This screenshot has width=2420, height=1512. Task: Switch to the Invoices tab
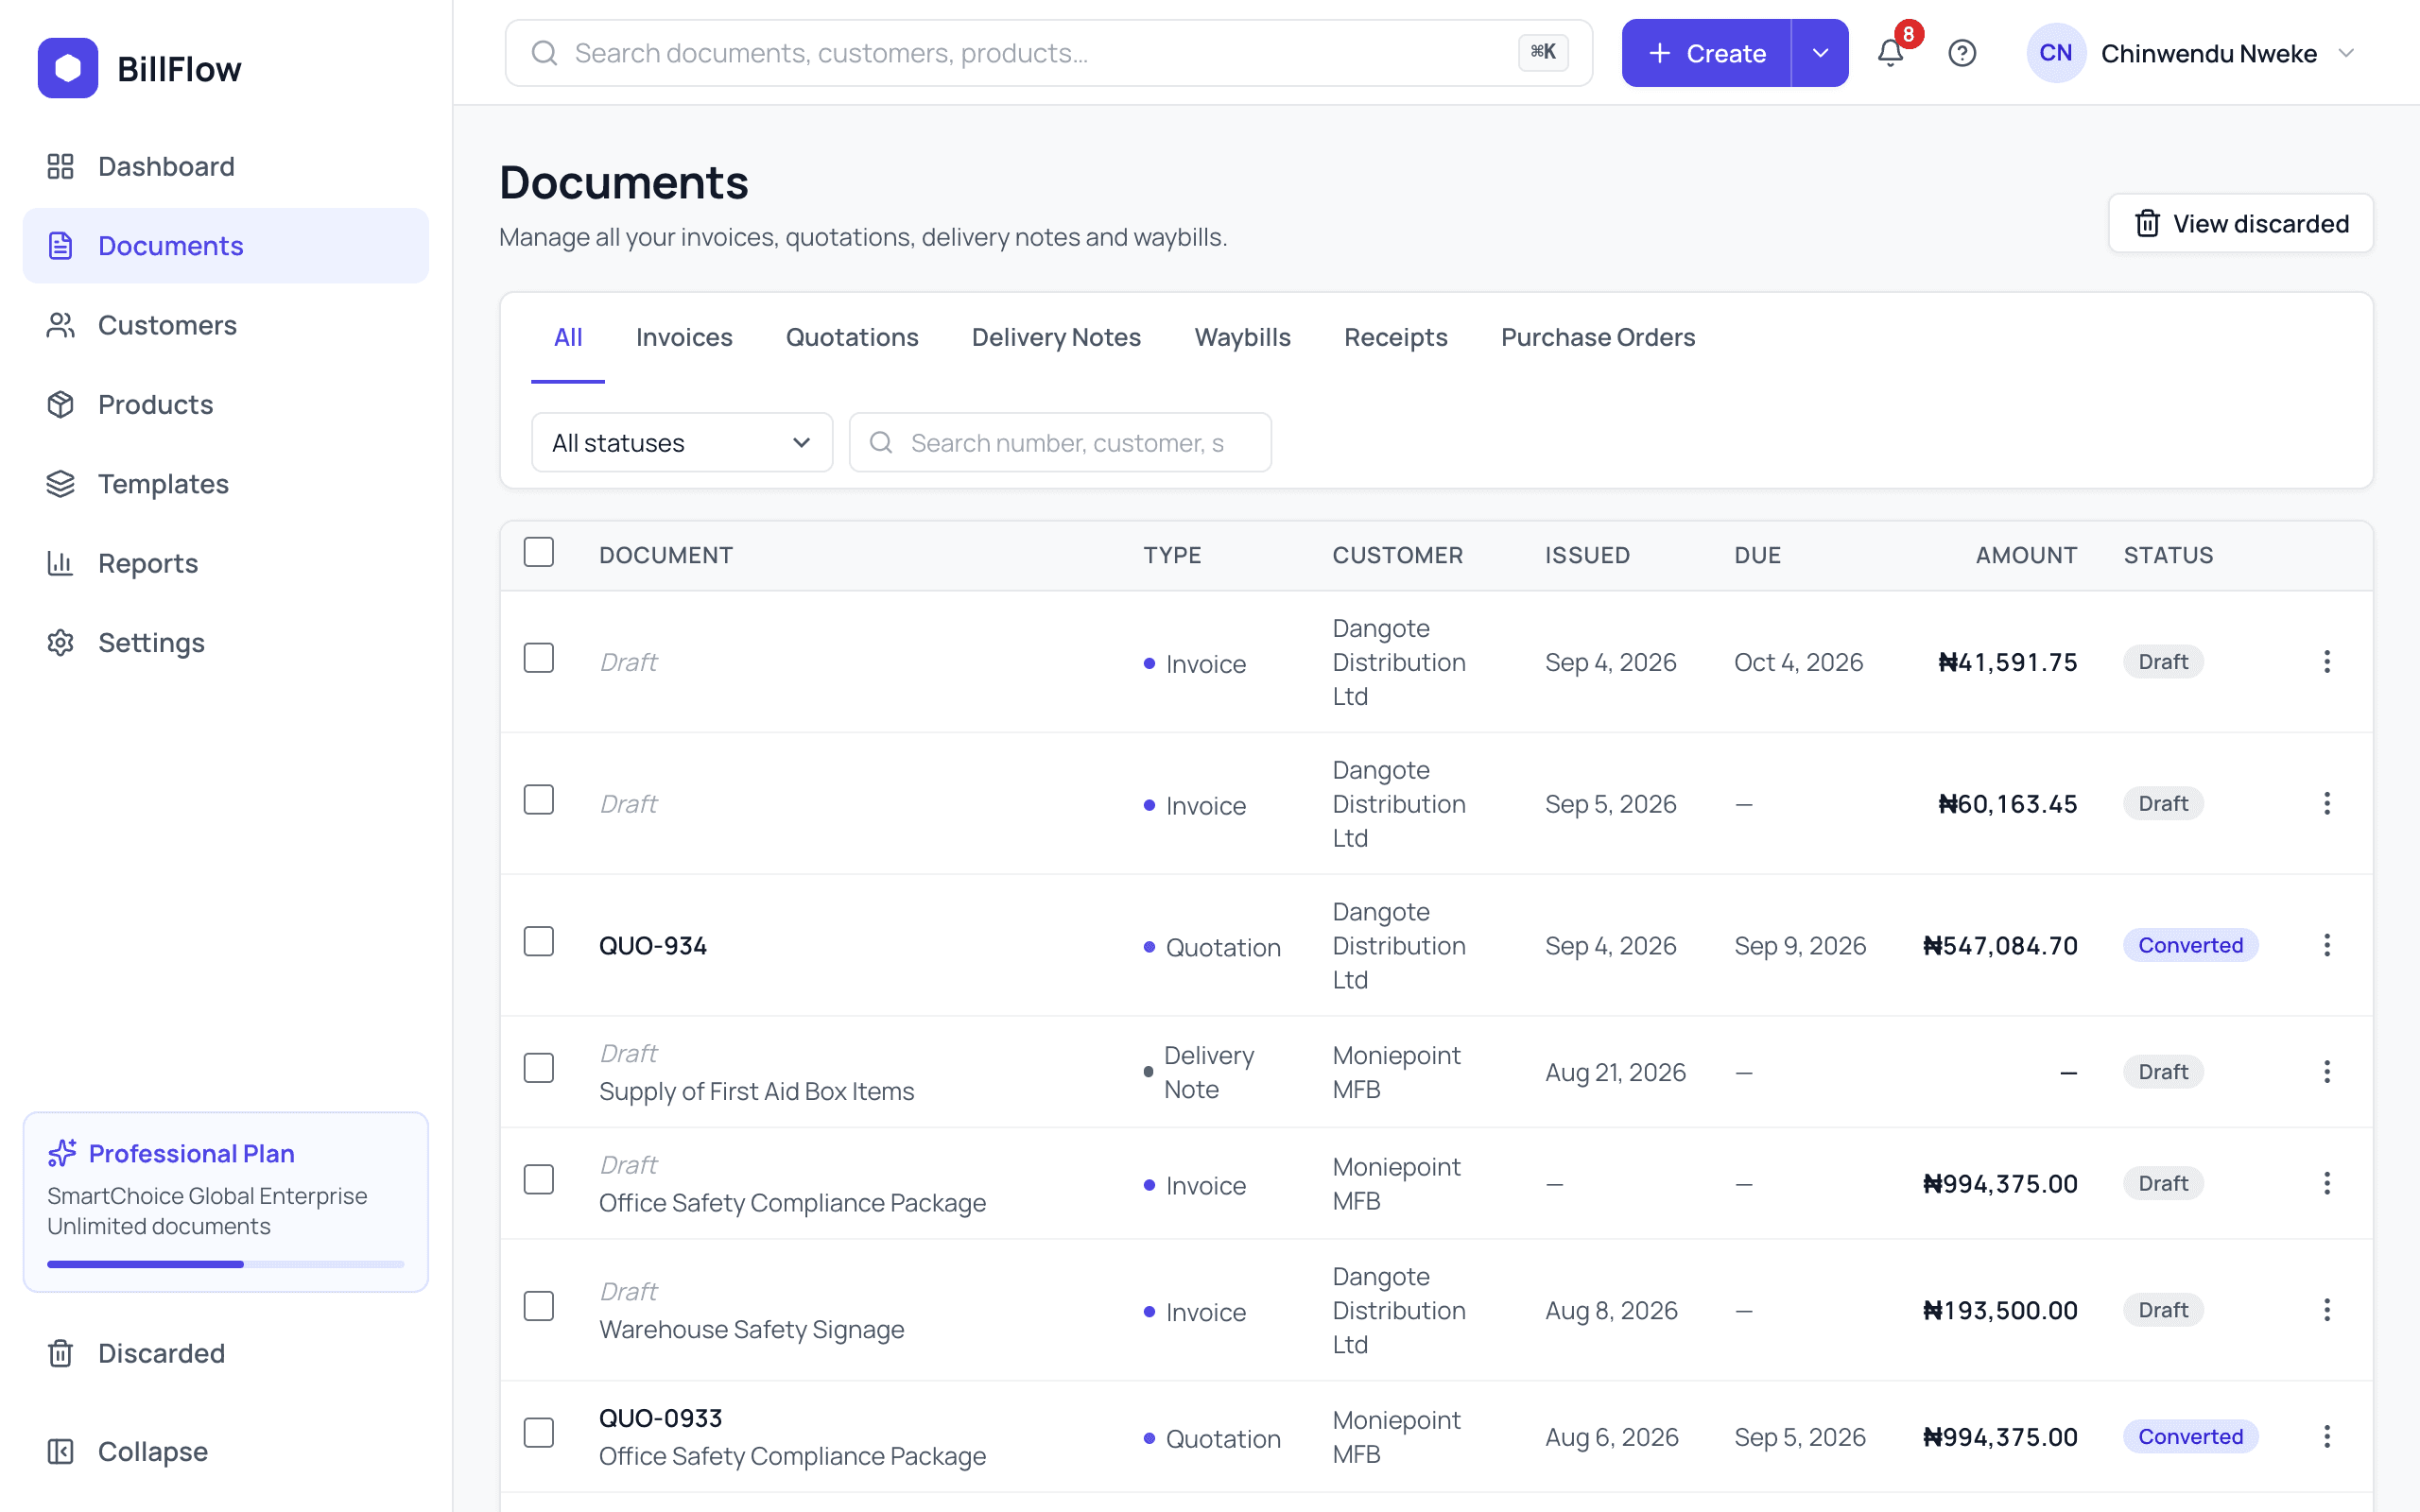click(x=684, y=338)
